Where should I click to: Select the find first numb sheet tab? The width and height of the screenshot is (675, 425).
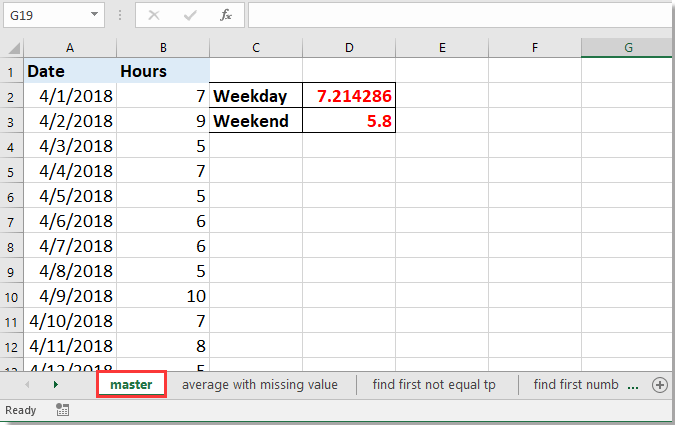(x=576, y=385)
